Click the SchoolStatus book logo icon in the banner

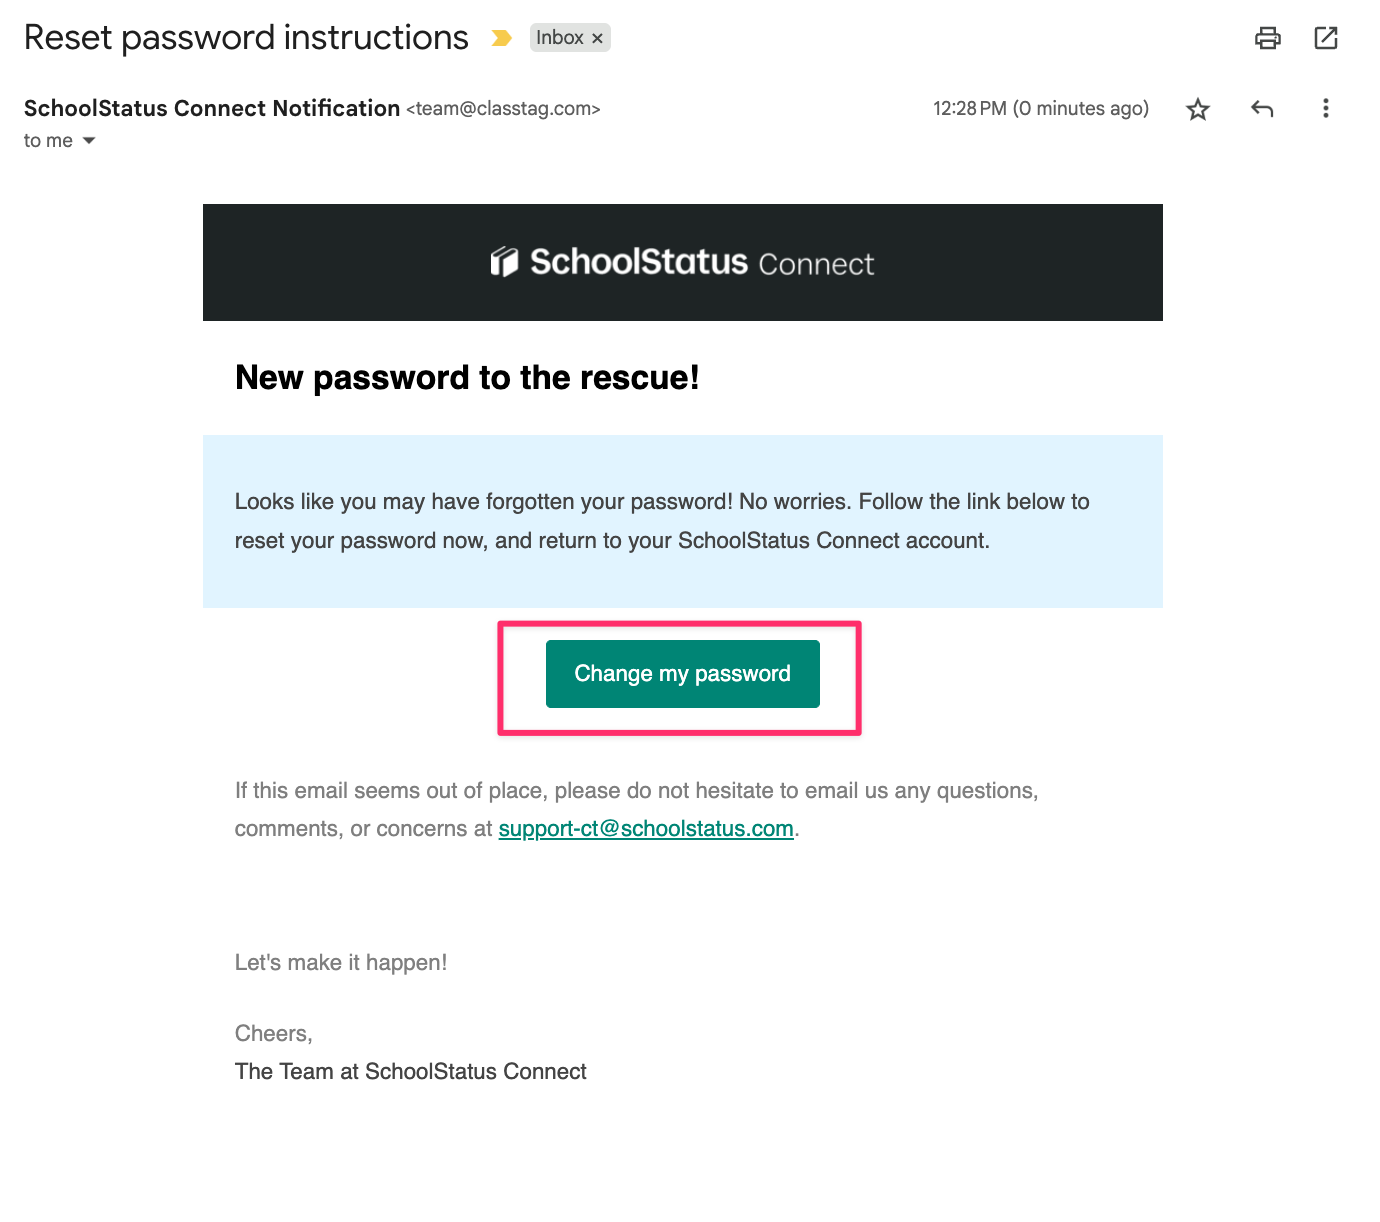[x=504, y=262]
